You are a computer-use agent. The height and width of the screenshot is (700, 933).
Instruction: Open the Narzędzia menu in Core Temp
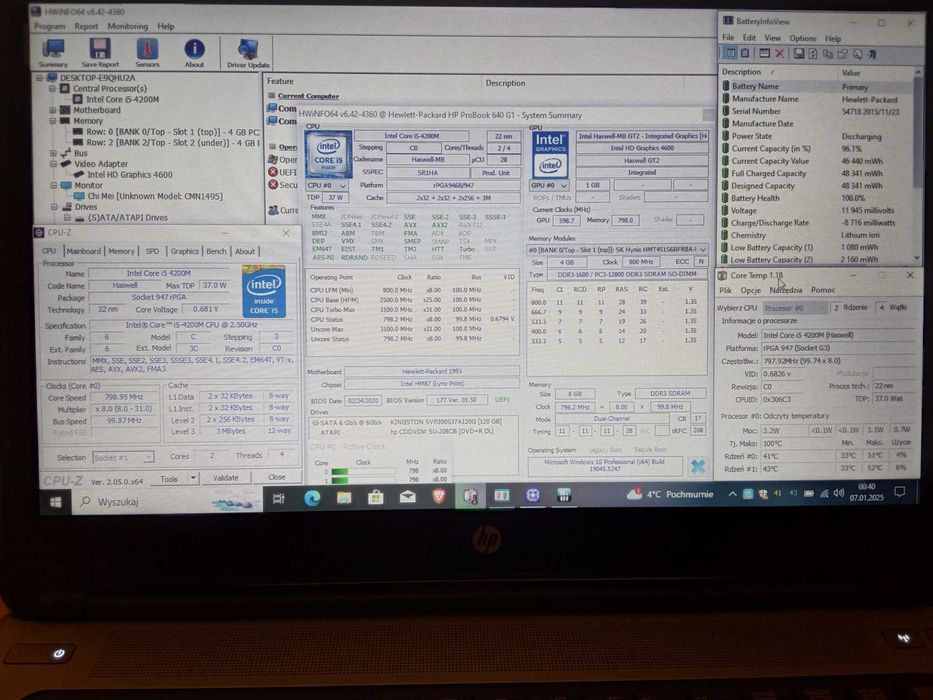point(785,290)
